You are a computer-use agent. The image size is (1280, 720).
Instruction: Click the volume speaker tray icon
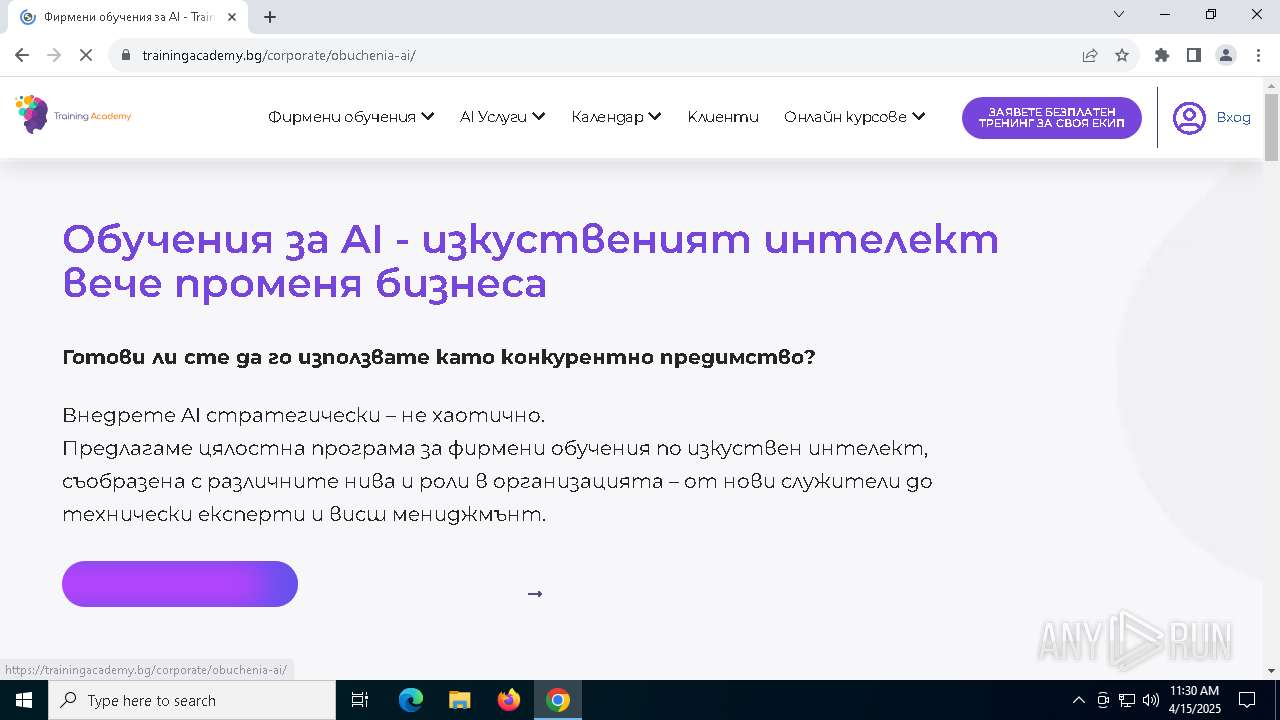tap(1151, 700)
